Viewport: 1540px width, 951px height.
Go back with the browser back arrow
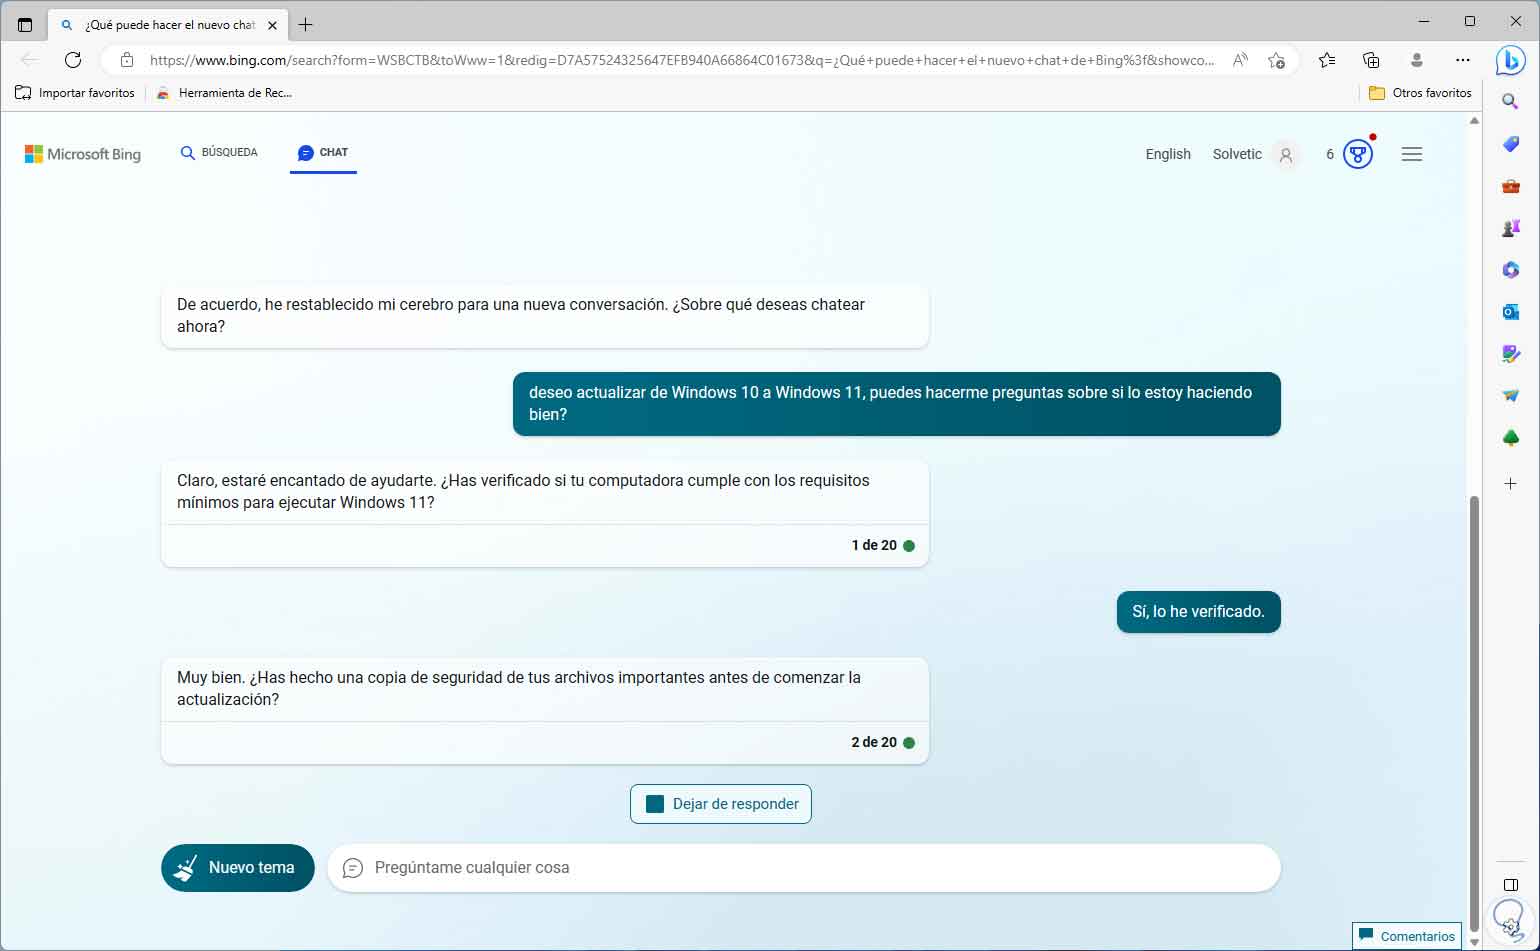click(x=30, y=60)
